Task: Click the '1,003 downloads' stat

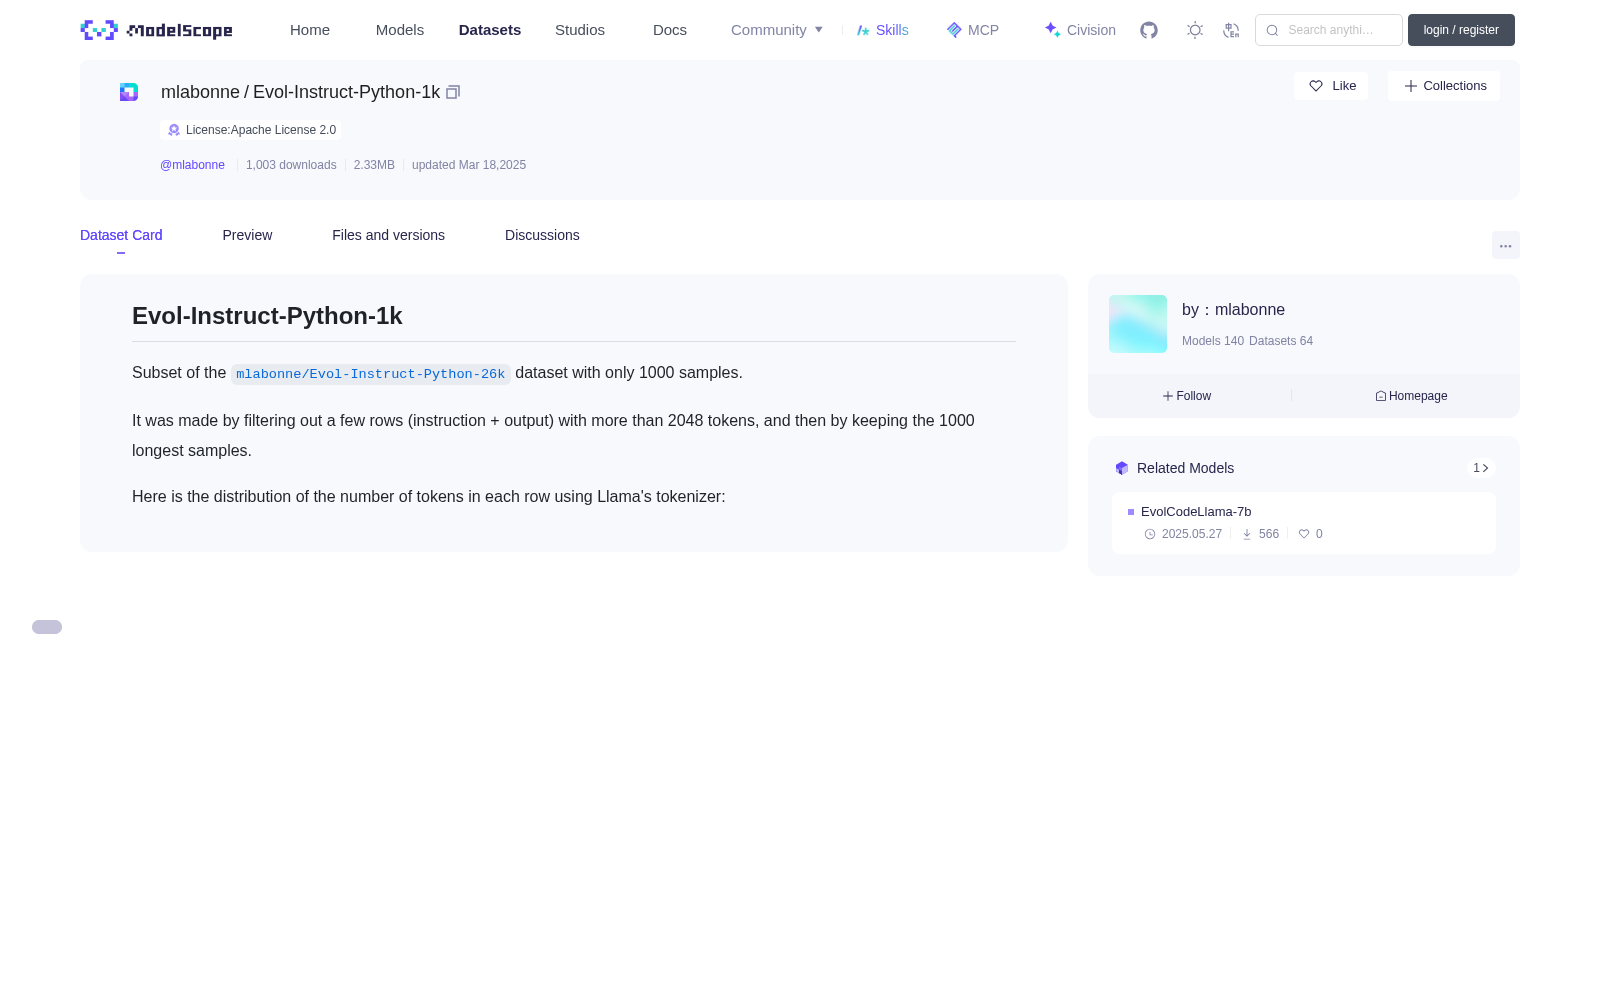Action: tap(291, 165)
